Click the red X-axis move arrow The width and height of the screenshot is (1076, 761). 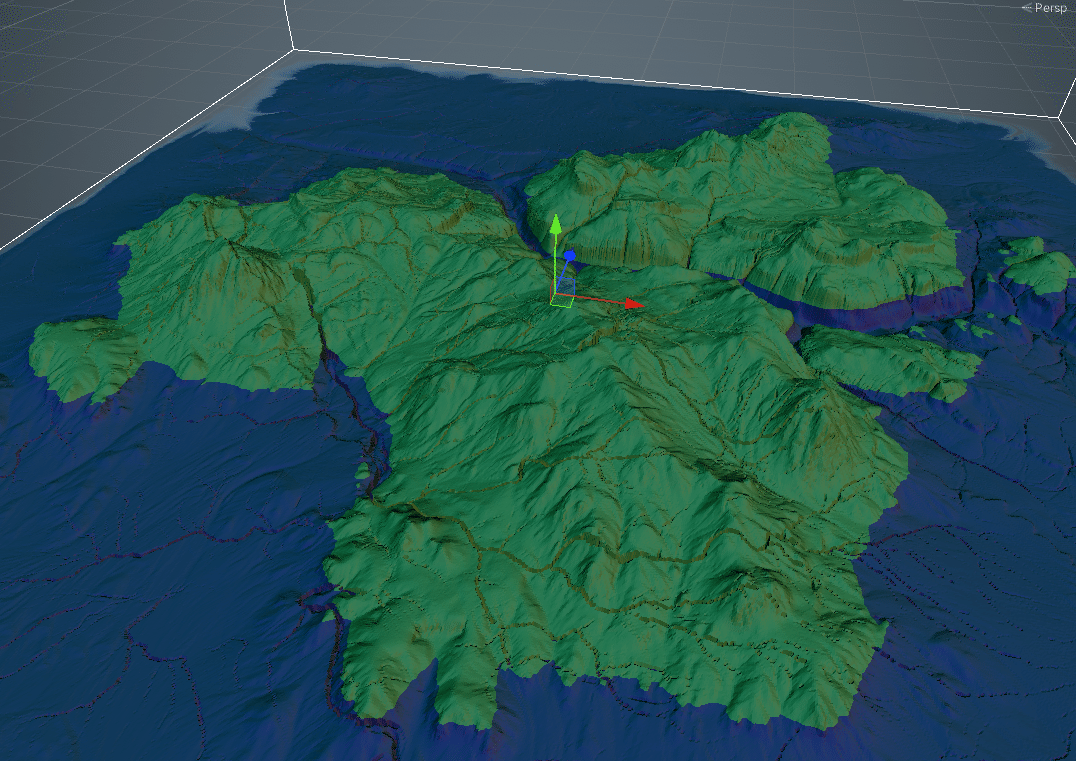634,303
